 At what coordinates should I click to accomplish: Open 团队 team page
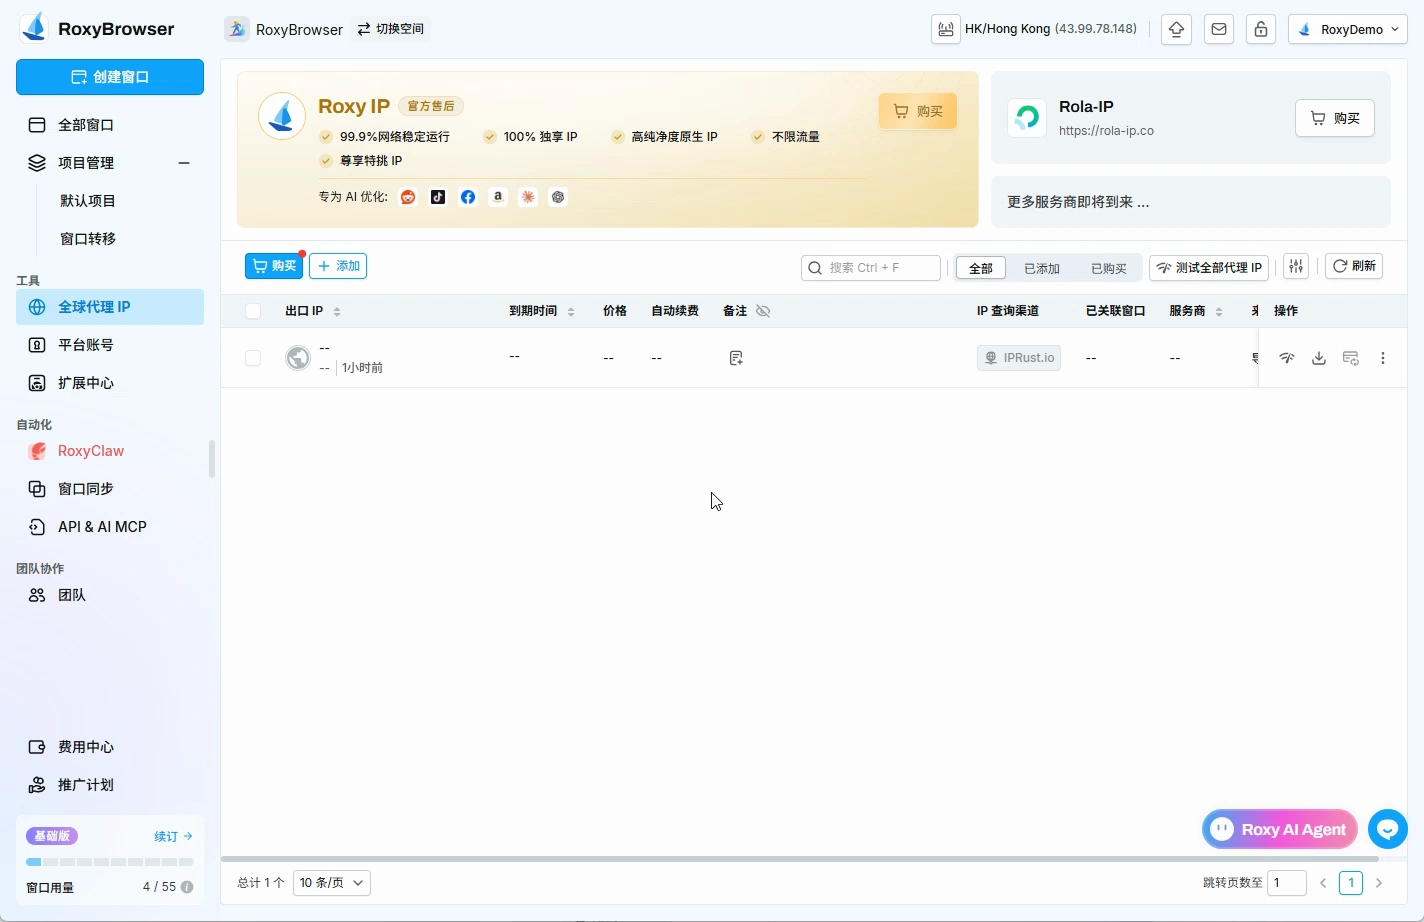[110, 595]
